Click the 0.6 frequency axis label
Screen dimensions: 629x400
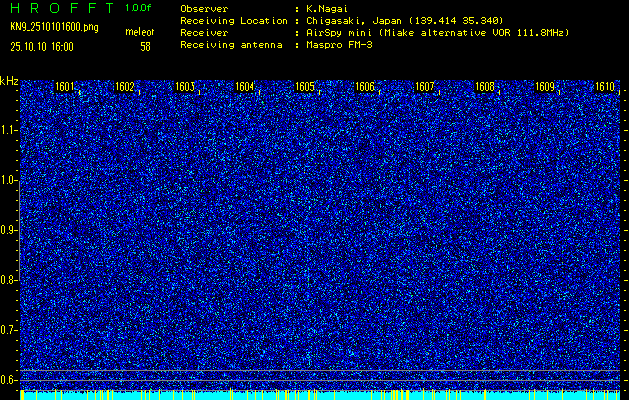pos(9,379)
